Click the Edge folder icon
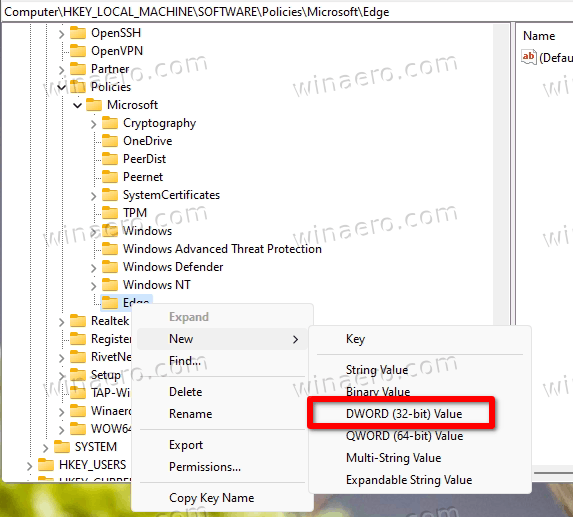 pos(110,302)
